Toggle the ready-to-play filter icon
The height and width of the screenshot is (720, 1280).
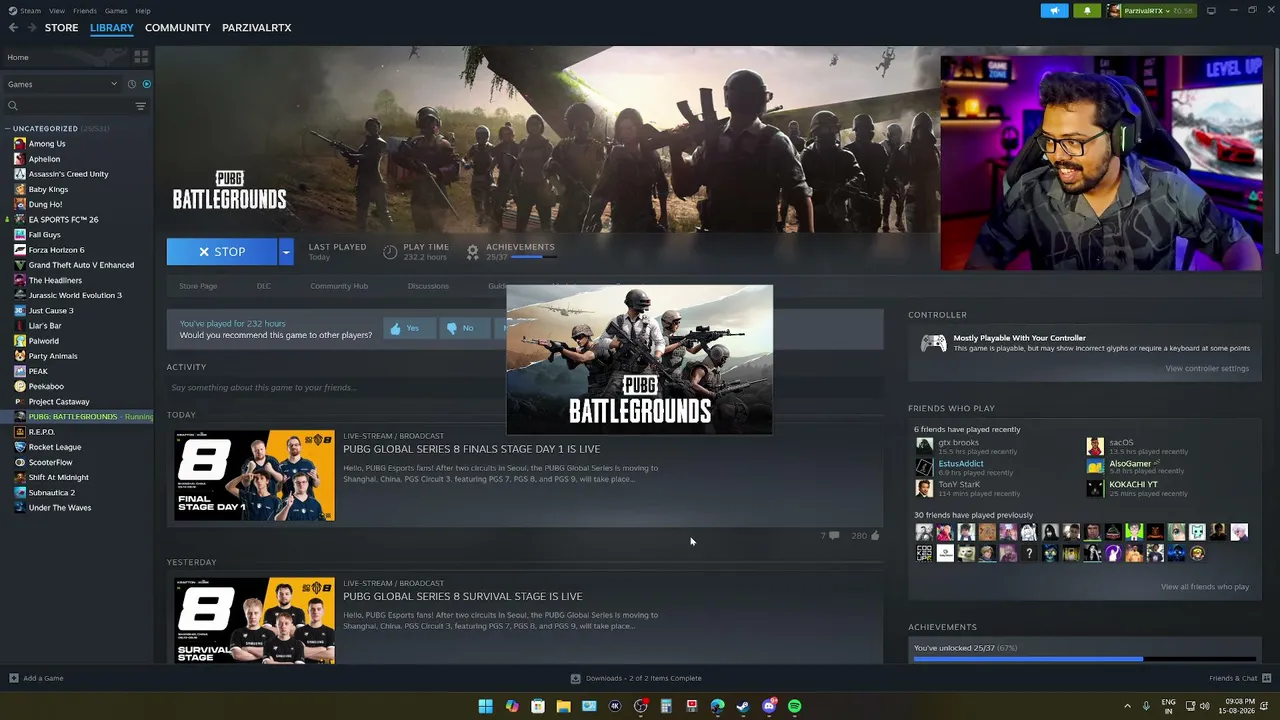[146, 84]
